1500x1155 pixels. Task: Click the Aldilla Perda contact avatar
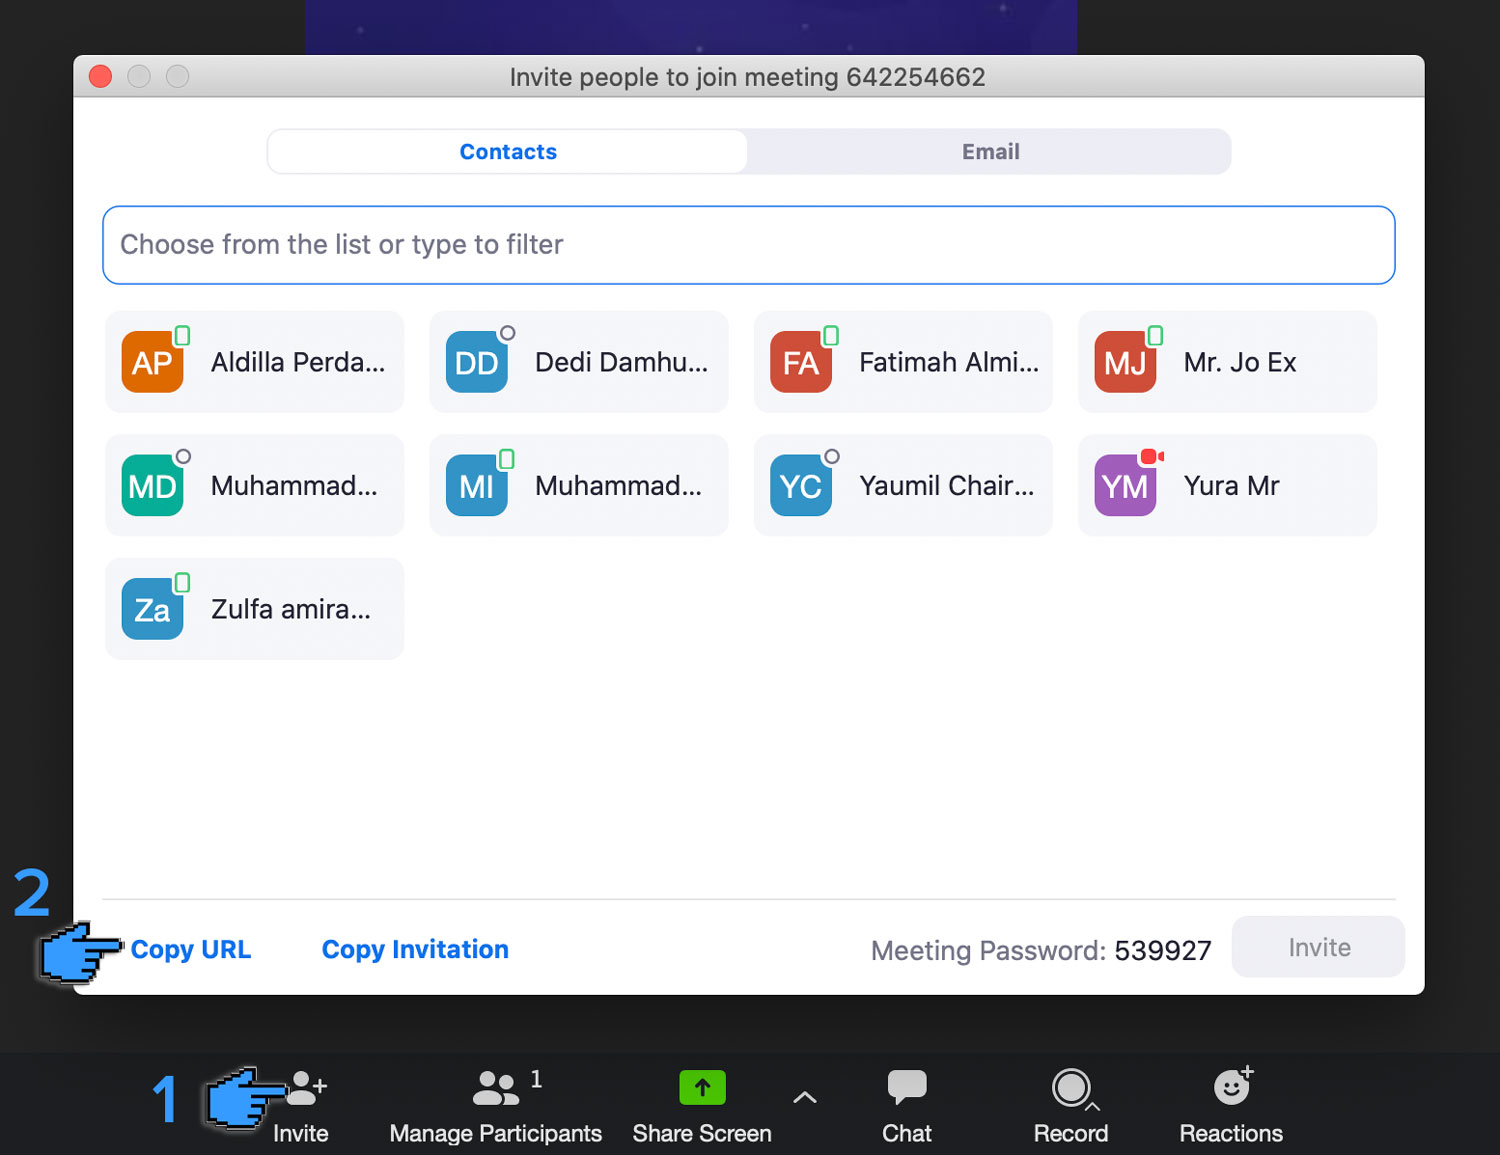pos(153,362)
